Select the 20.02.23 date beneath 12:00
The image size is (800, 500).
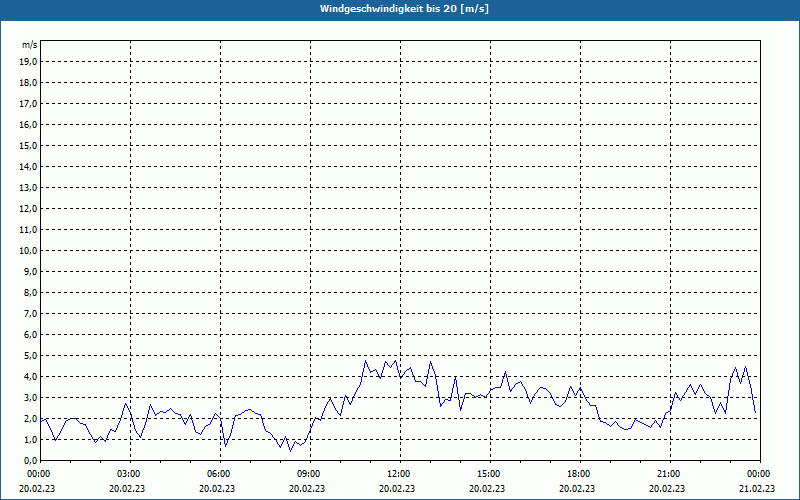(397, 488)
